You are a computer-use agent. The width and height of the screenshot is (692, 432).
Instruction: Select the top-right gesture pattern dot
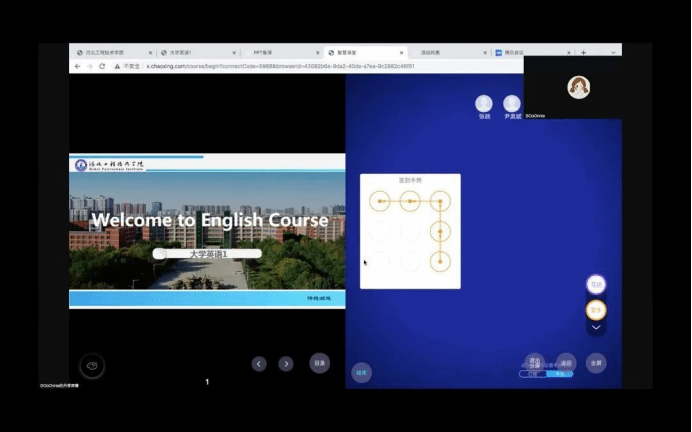coord(440,202)
